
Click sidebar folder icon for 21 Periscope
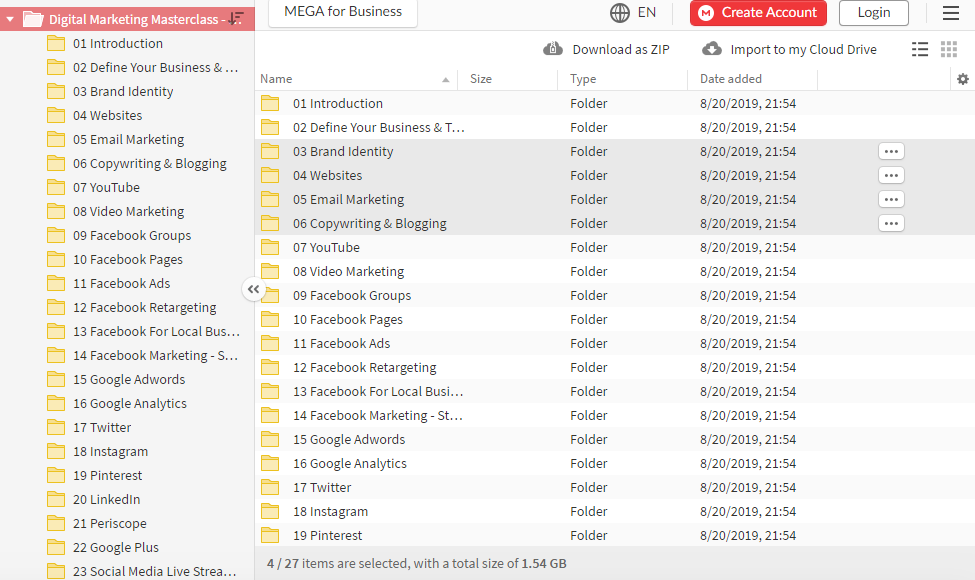pos(56,523)
